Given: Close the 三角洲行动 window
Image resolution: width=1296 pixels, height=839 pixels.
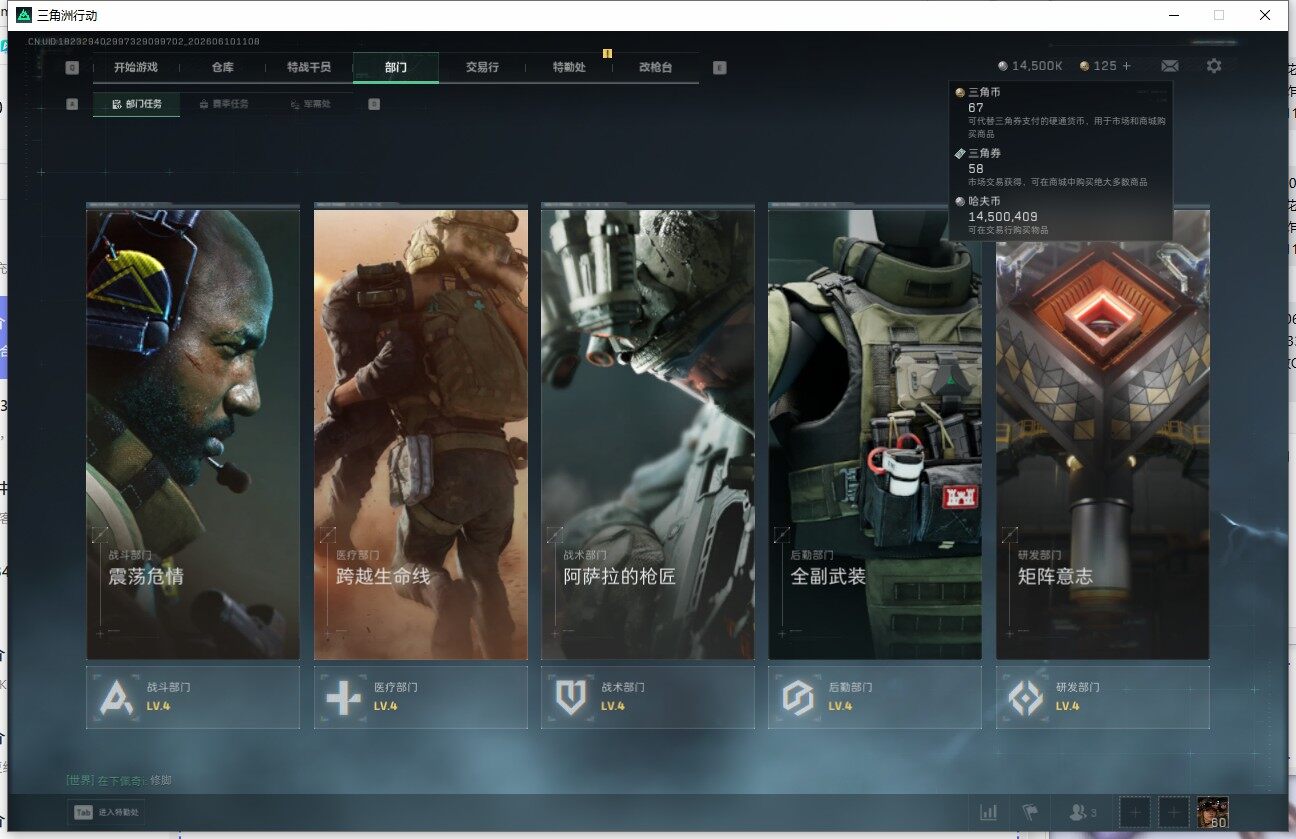Looking at the screenshot, I should point(1265,15).
